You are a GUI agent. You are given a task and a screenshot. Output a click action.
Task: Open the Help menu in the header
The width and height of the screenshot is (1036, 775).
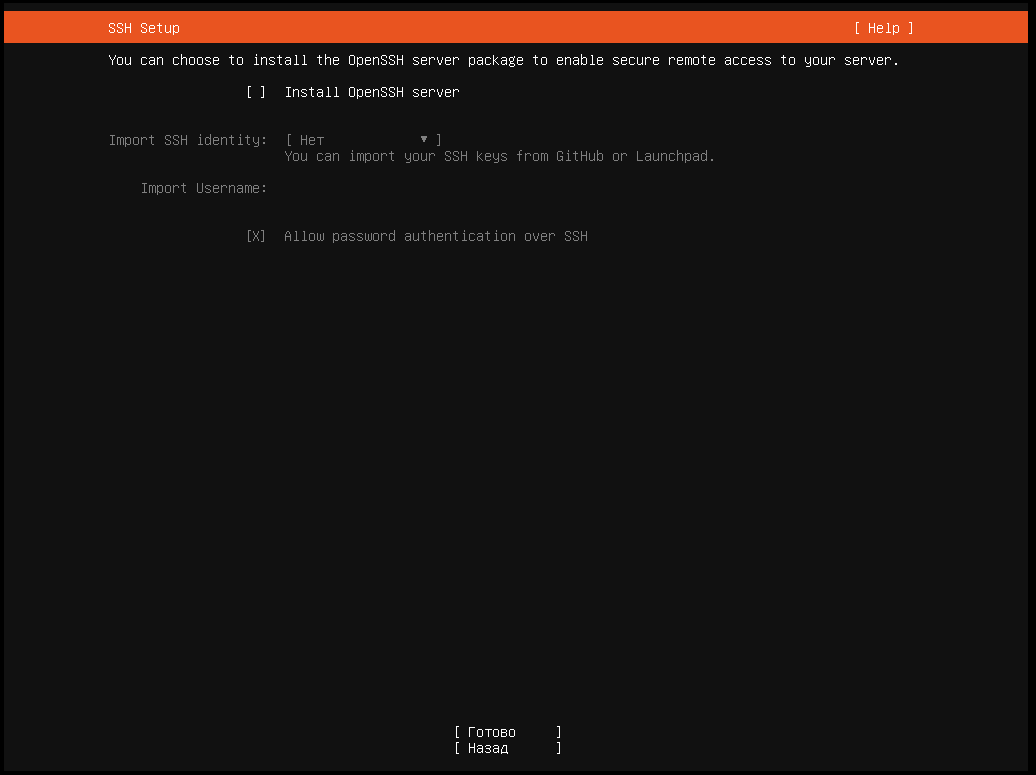[x=883, y=28]
